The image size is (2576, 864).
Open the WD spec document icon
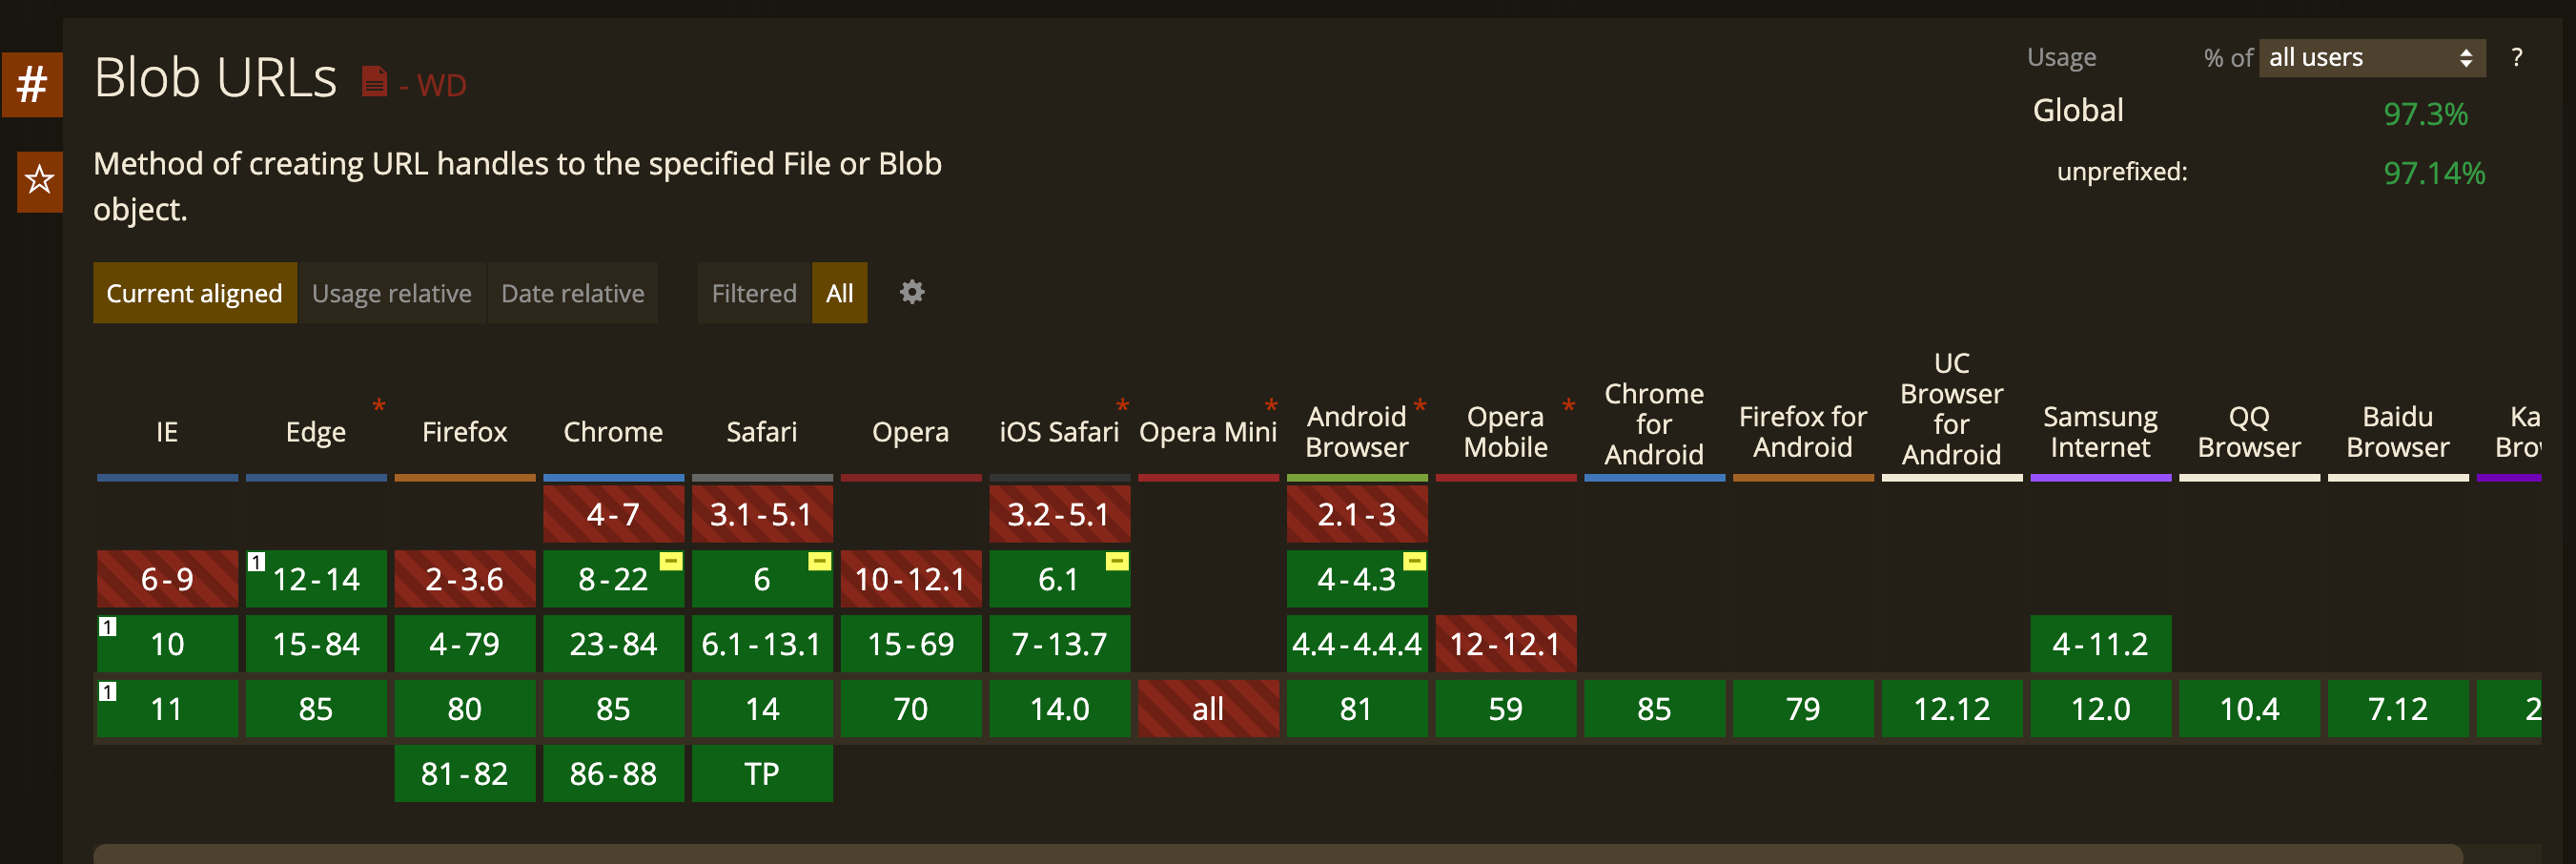click(x=374, y=82)
